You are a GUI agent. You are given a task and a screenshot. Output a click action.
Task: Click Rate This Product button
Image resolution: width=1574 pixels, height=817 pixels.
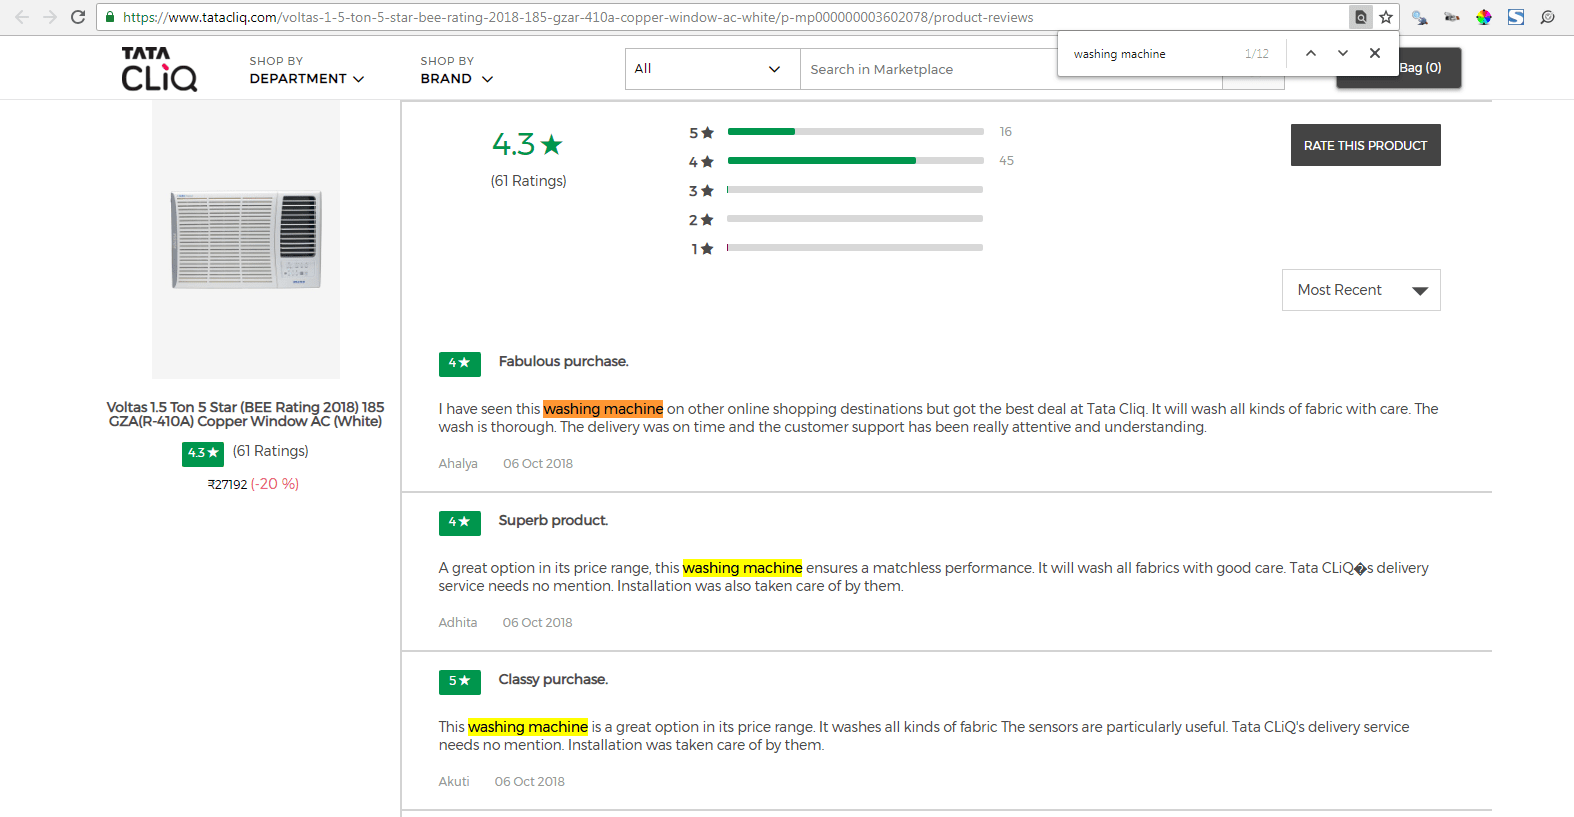coord(1365,145)
